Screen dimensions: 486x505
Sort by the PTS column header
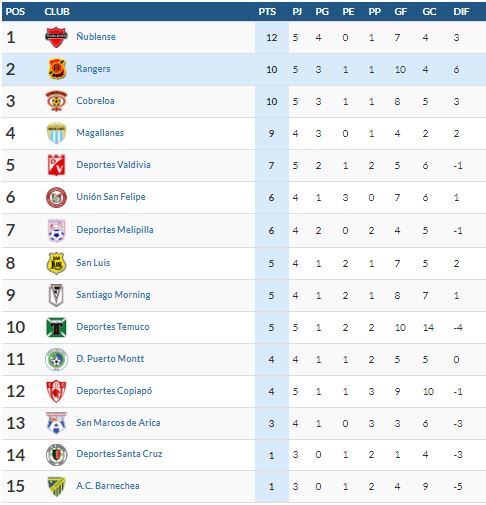click(267, 12)
